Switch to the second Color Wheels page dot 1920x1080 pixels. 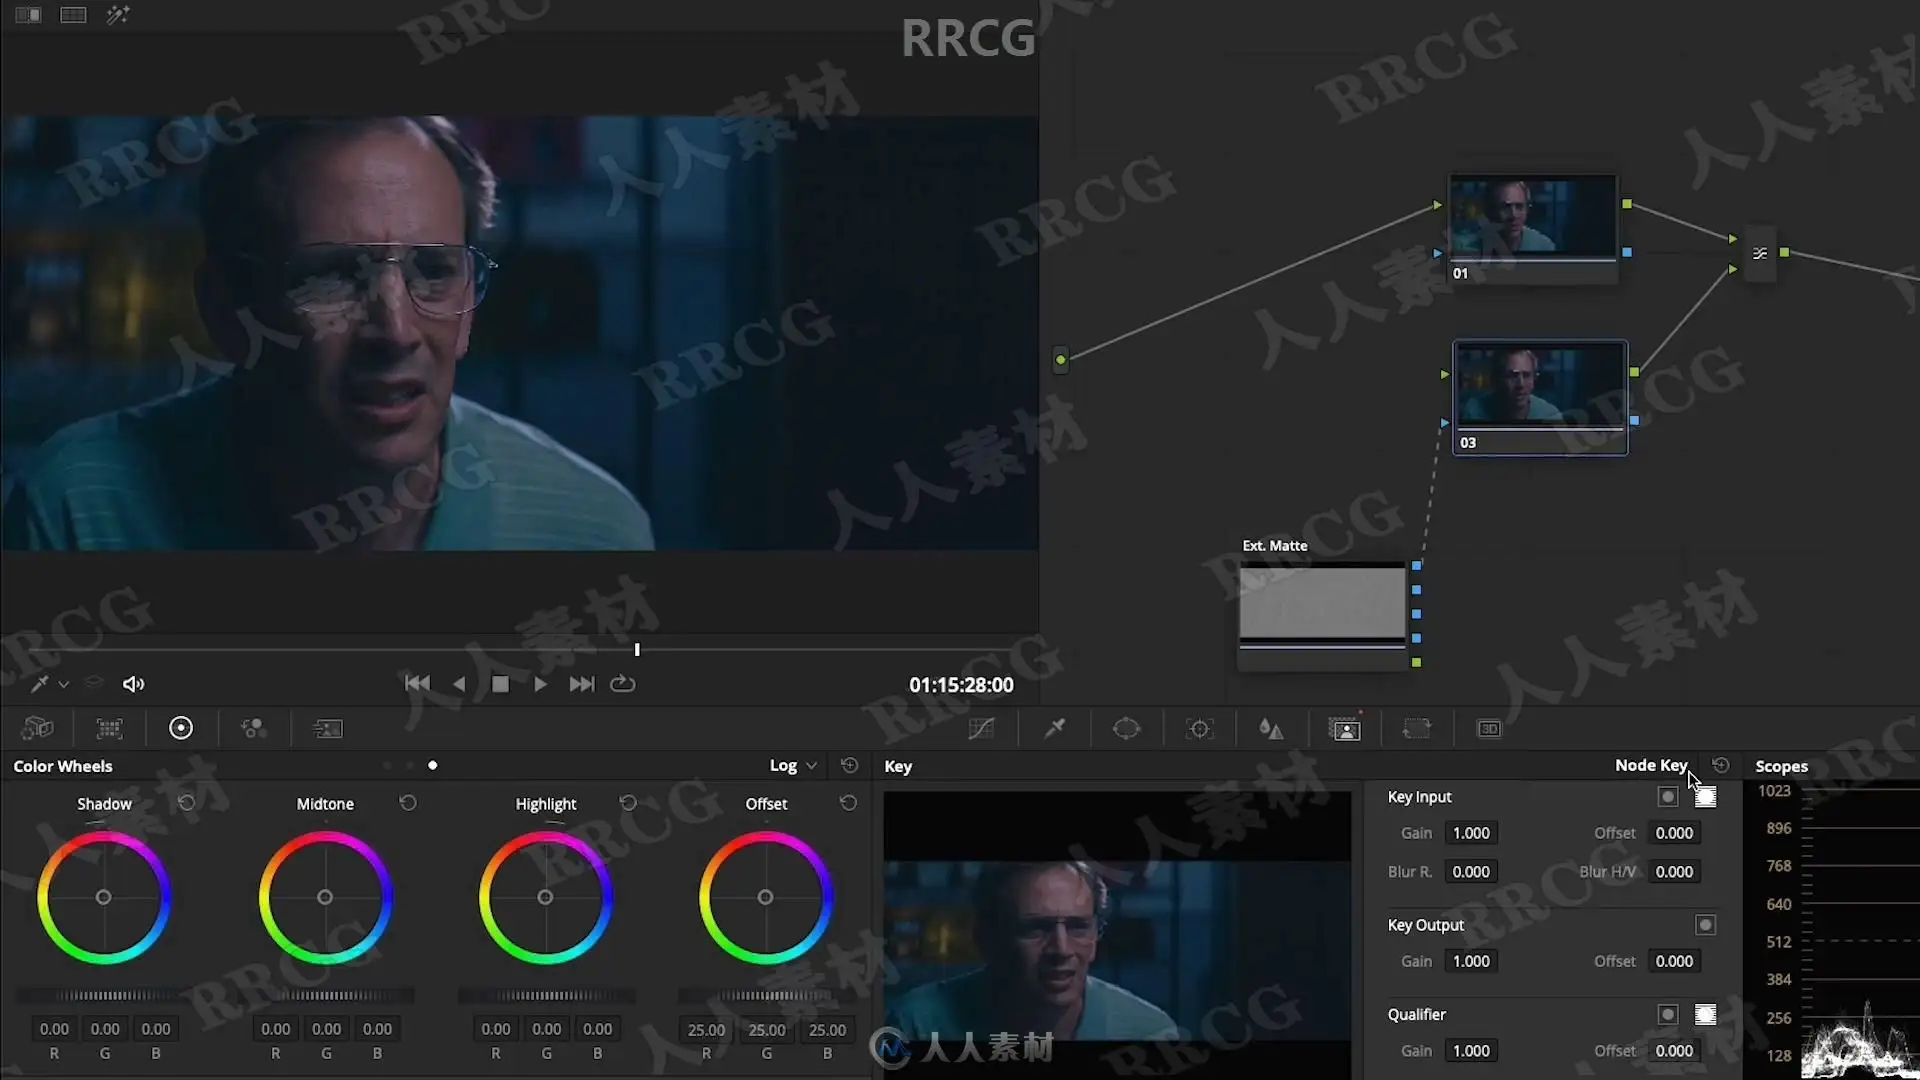point(410,765)
